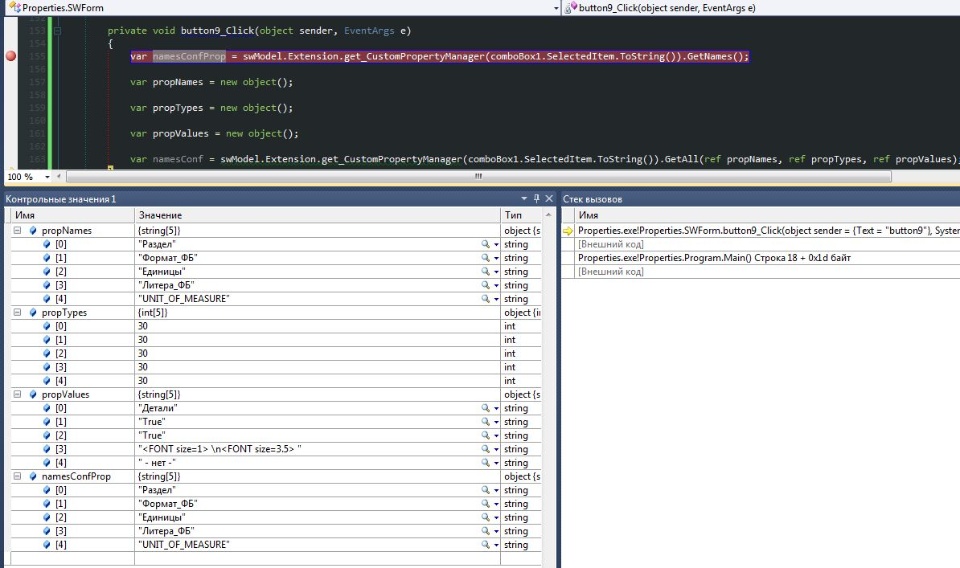Screen dimensions: 960x568
Task: Collapse the propTypes tree node
Action: (18, 312)
